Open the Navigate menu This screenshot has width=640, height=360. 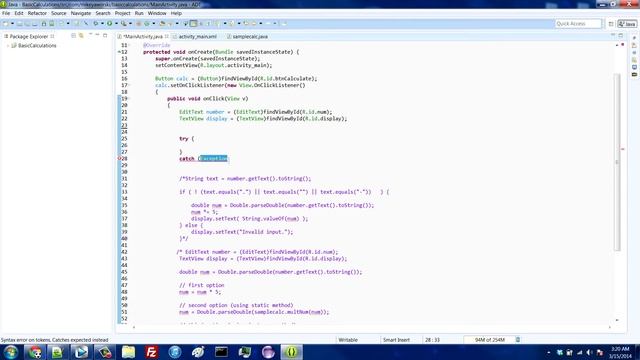click(x=81, y=13)
